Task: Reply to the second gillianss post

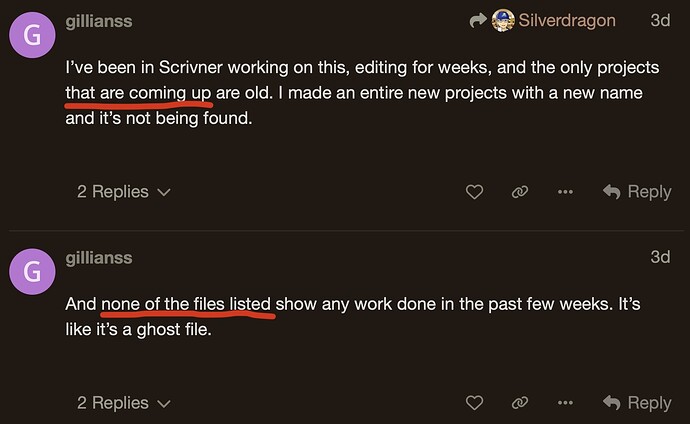Action: [x=637, y=403]
